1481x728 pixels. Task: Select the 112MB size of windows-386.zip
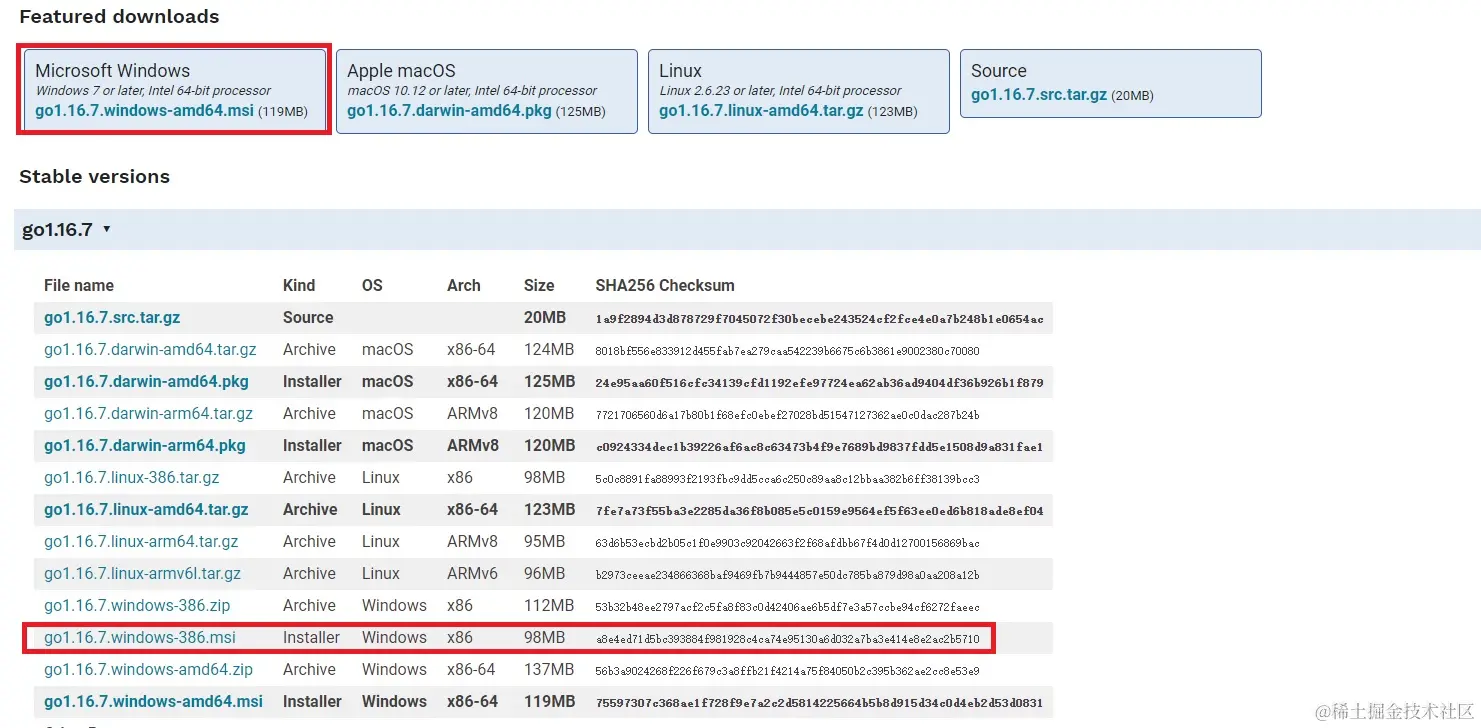click(x=549, y=605)
